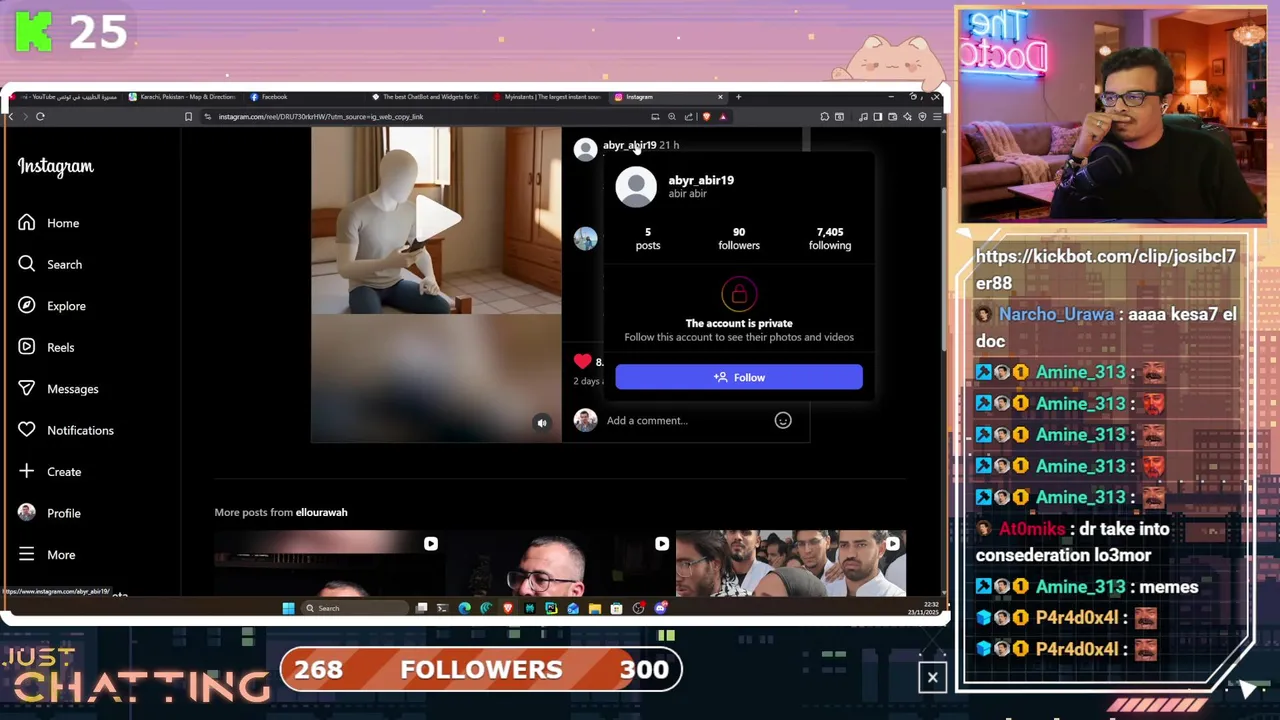Screen dimensions: 1280x720
Task: Click commenter avatar below post author
Action: pos(585,238)
